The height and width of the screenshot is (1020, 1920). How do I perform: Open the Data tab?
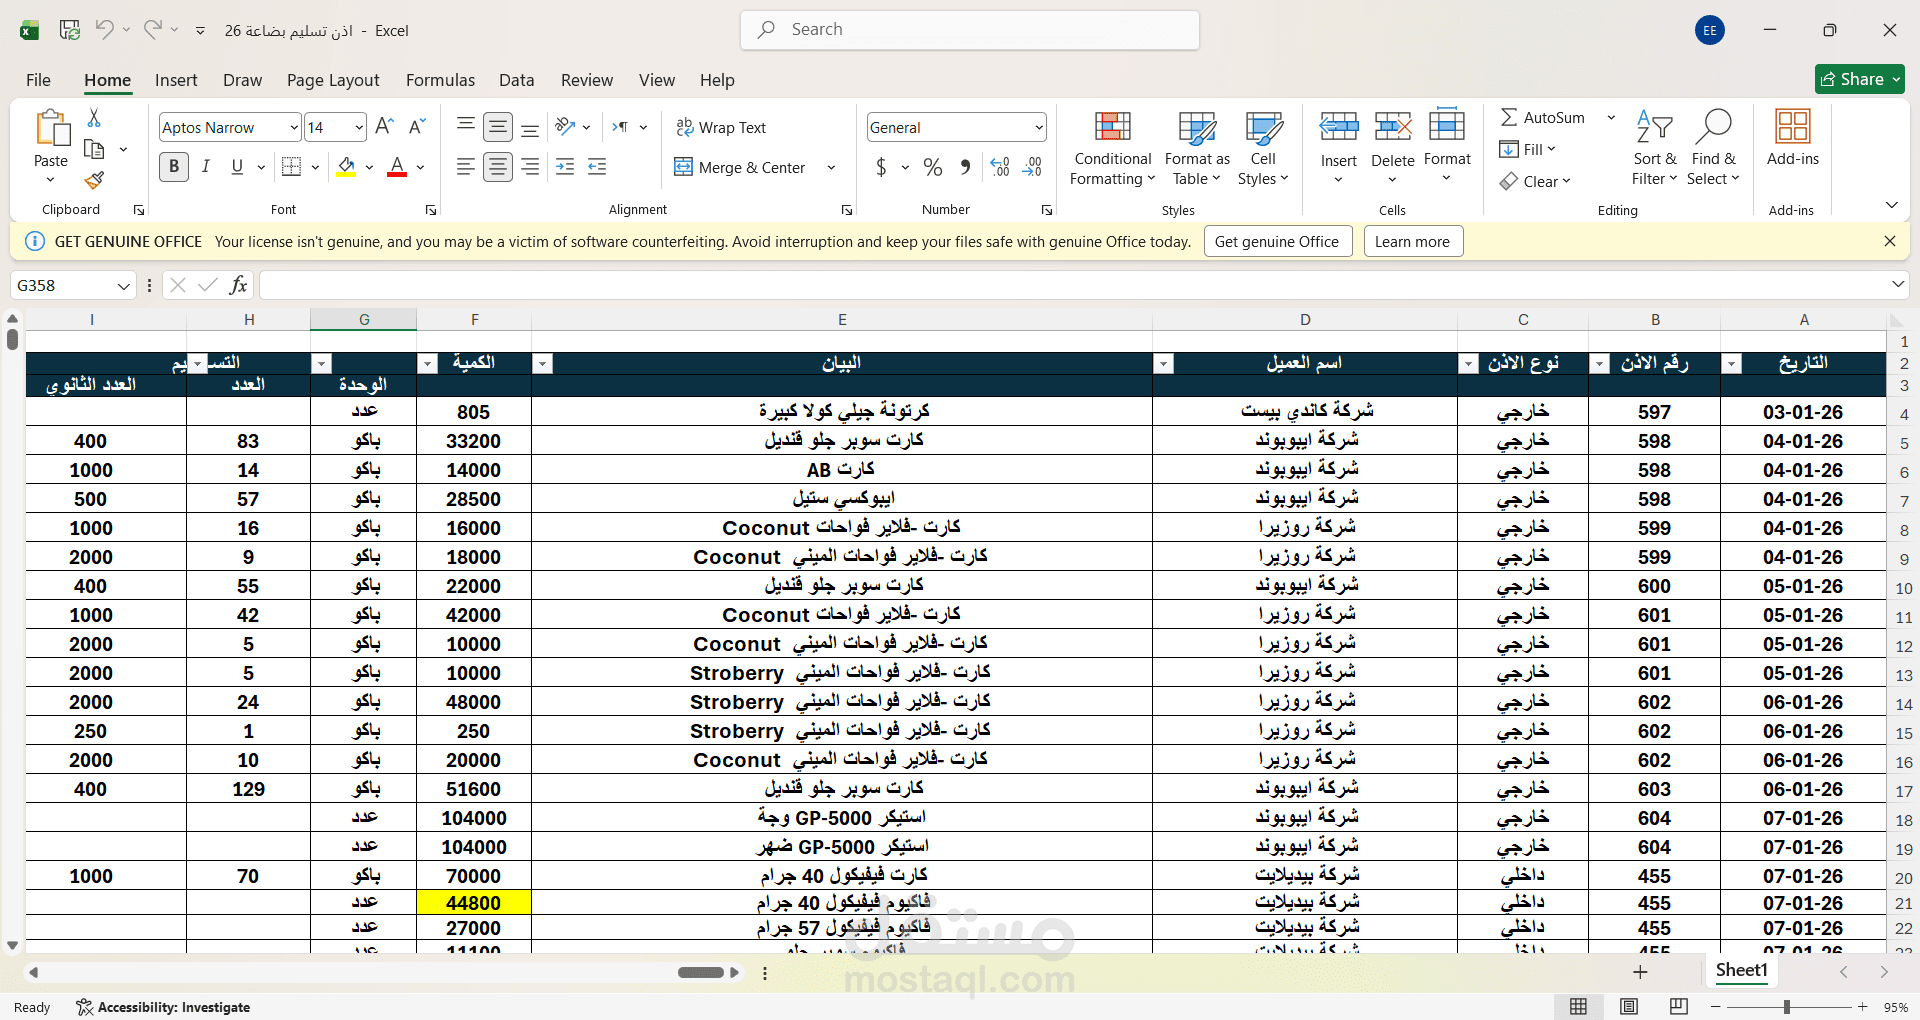point(516,80)
